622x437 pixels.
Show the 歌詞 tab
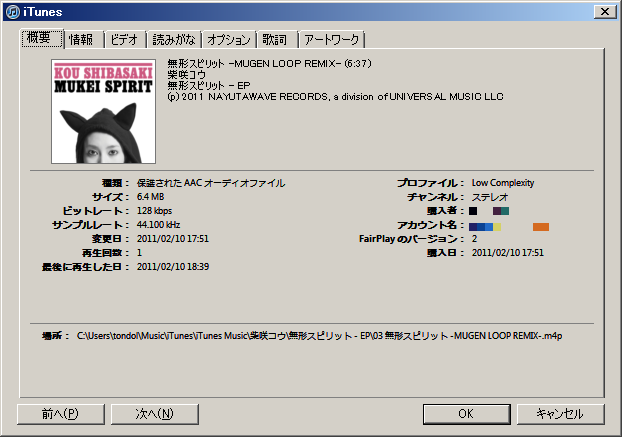pos(277,40)
